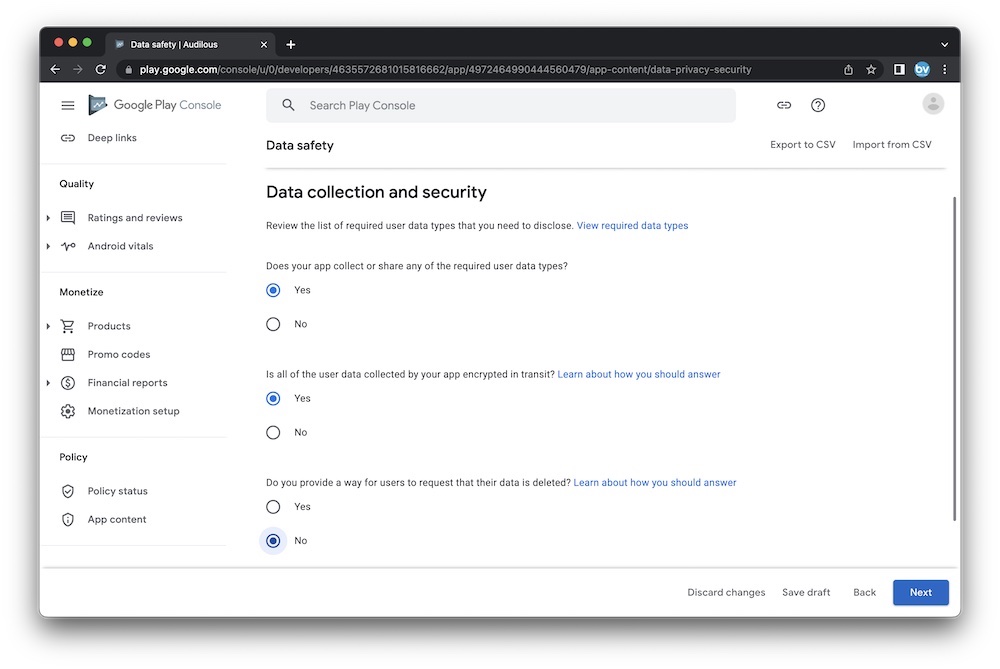This screenshot has width=1000, height=669.
Task: Click the Promo codes store icon
Action: point(68,355)
